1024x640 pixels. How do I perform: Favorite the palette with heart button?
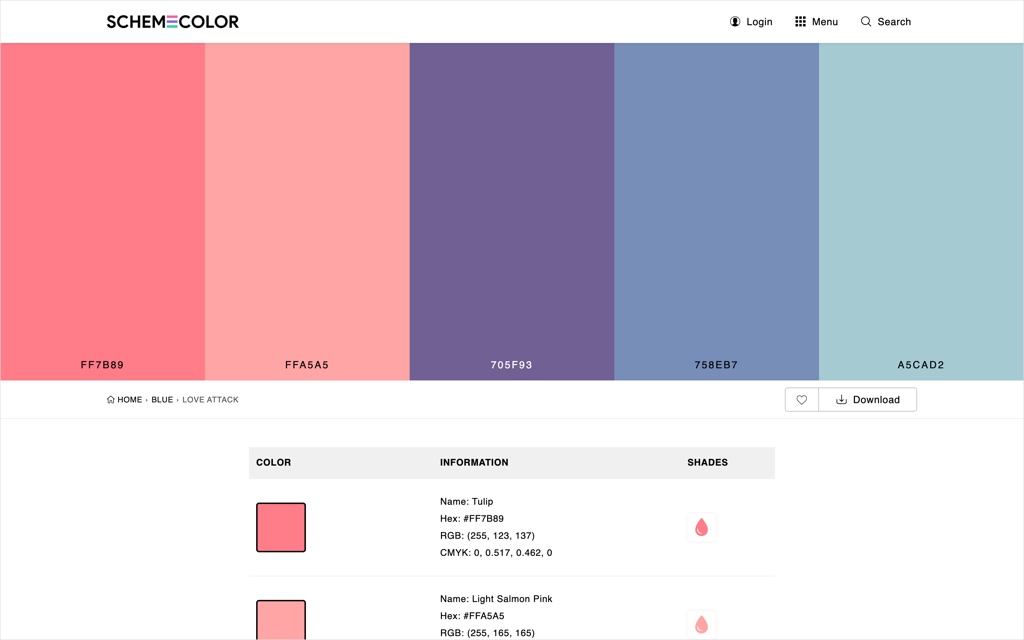pyautogui.click(x=801, y=400)
